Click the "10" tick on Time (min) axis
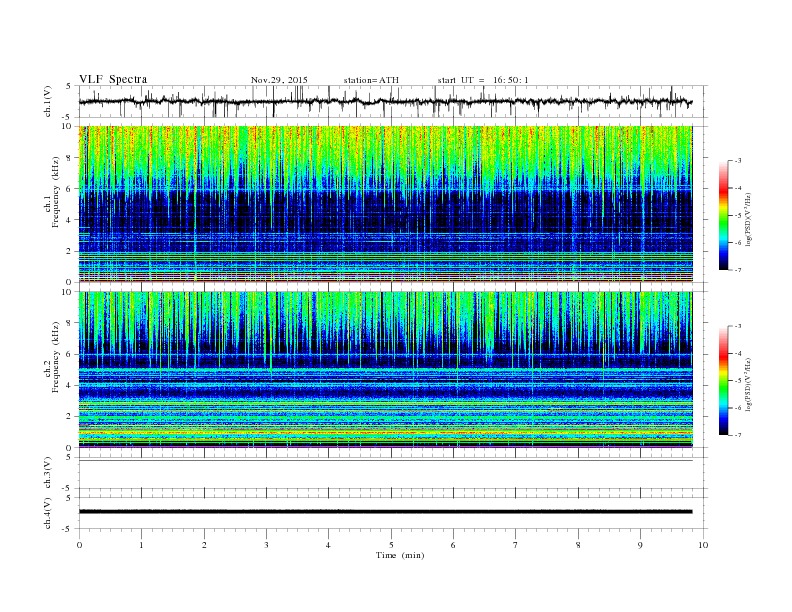The image size is (792, 612). [x=703, y=545]
